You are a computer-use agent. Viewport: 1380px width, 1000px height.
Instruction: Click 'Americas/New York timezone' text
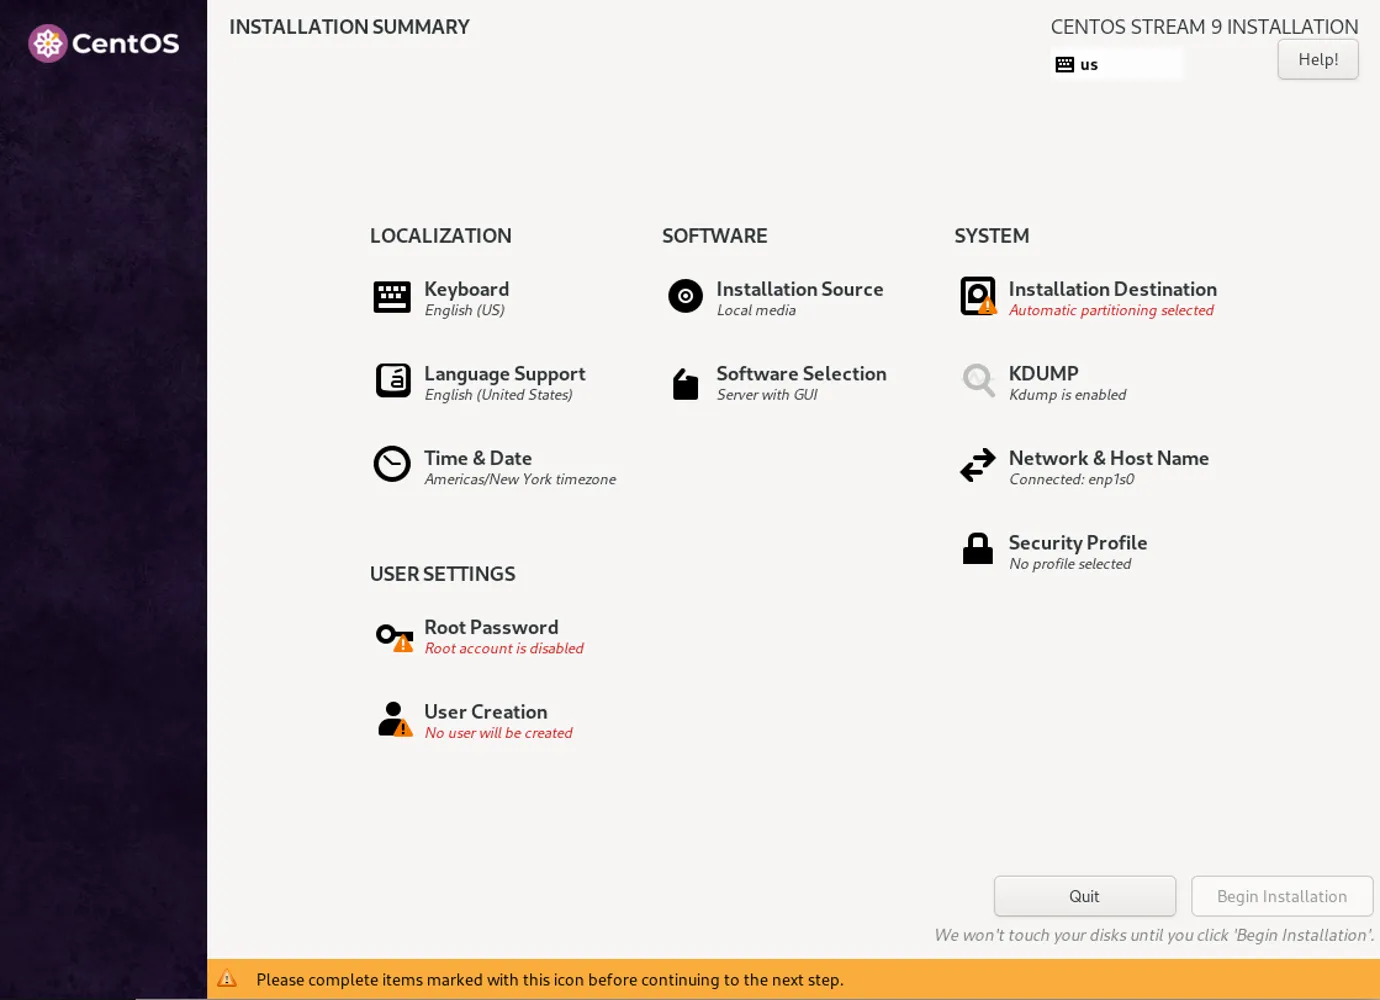click(520, 479)
